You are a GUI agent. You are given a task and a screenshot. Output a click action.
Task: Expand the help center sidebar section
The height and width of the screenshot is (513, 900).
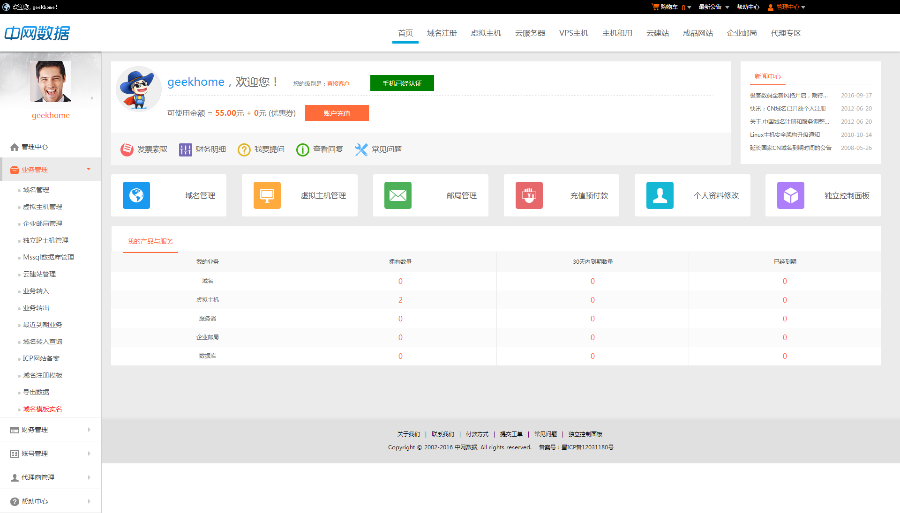50,501
